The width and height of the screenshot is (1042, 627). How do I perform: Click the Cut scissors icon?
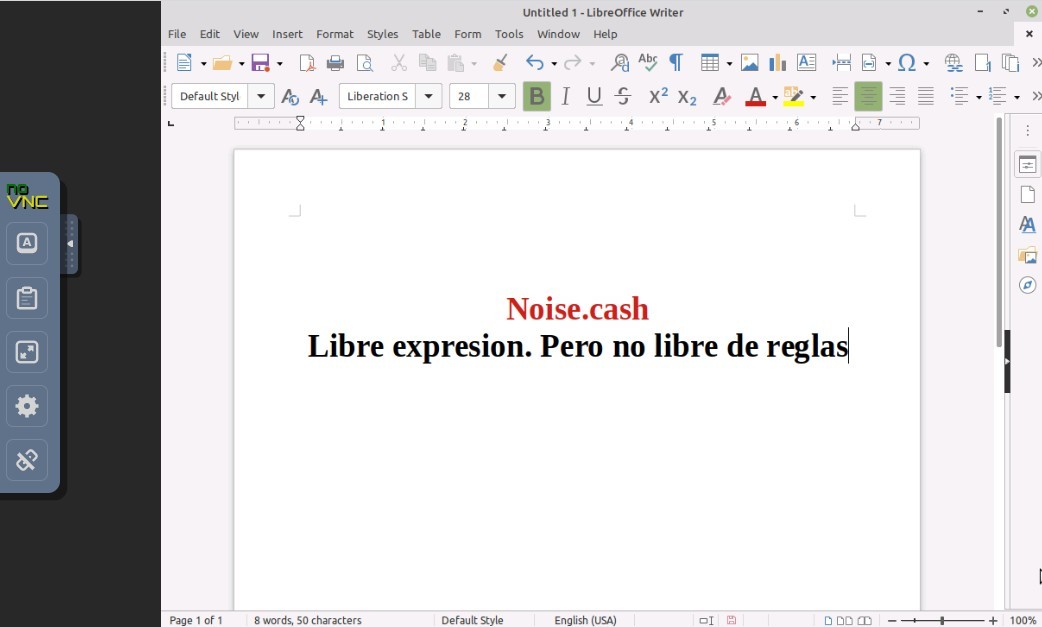[x=399, y=63]
